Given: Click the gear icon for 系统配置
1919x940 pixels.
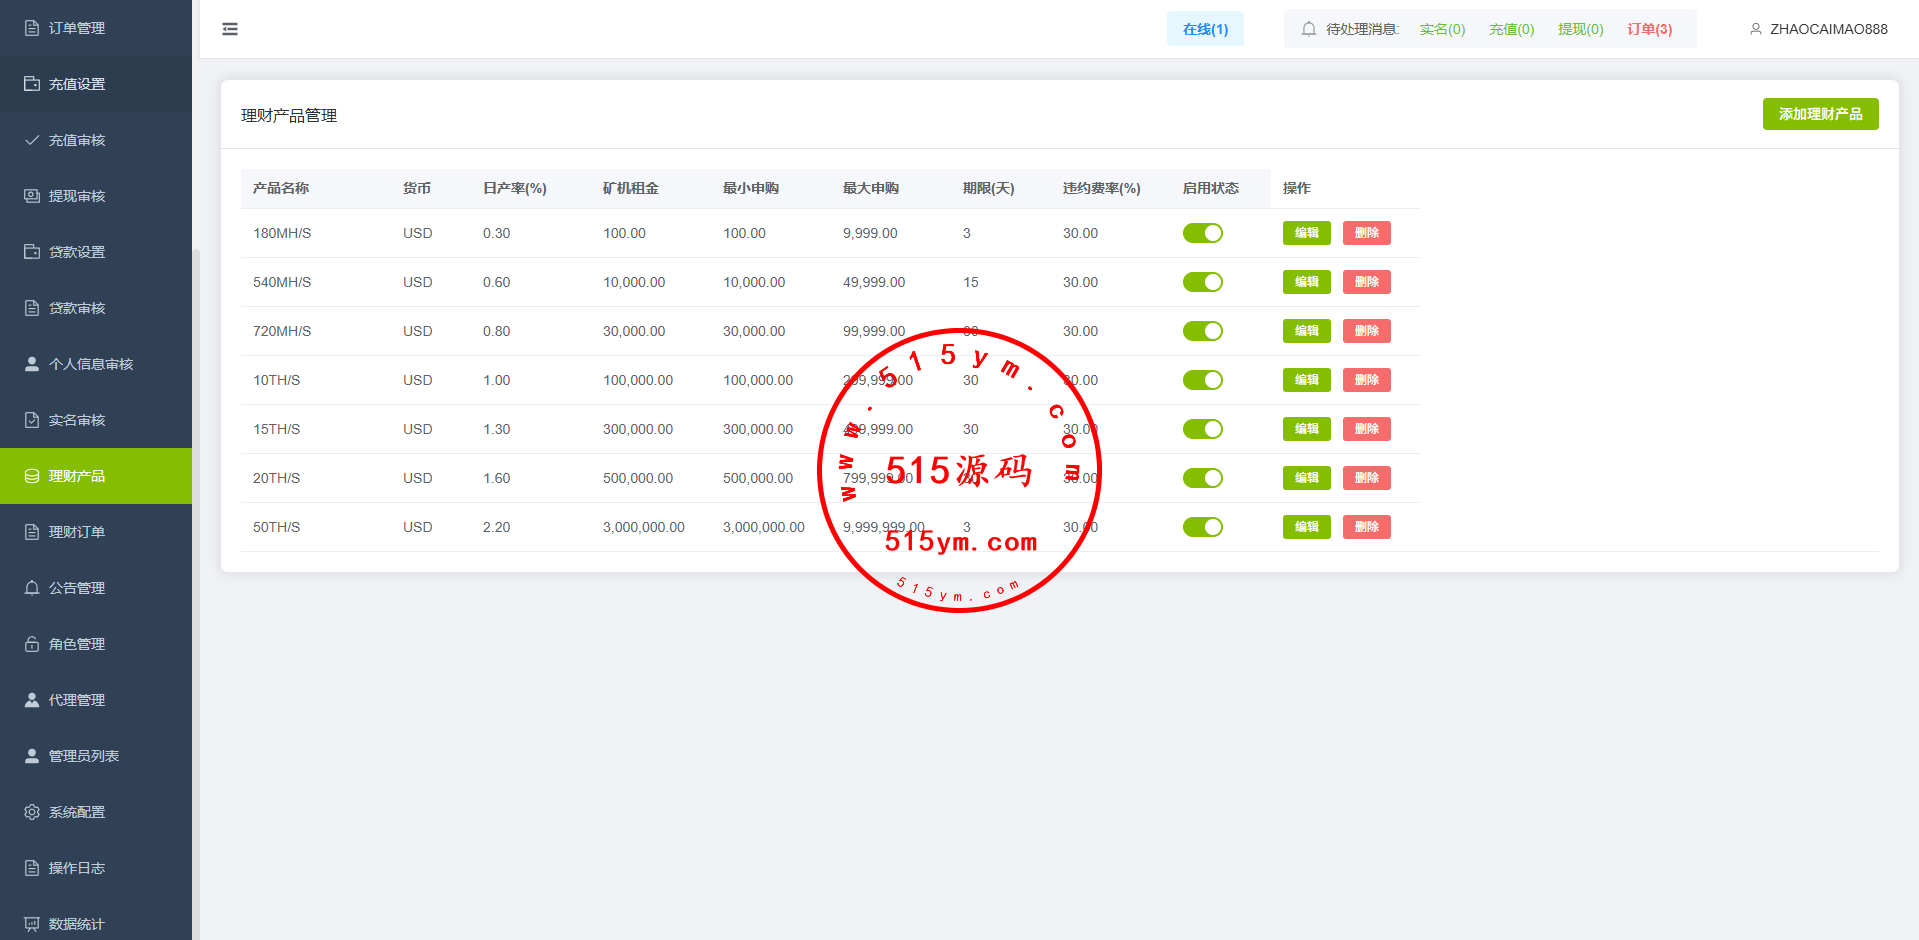Looking at the screenshot, I should (x=32, y=812).
